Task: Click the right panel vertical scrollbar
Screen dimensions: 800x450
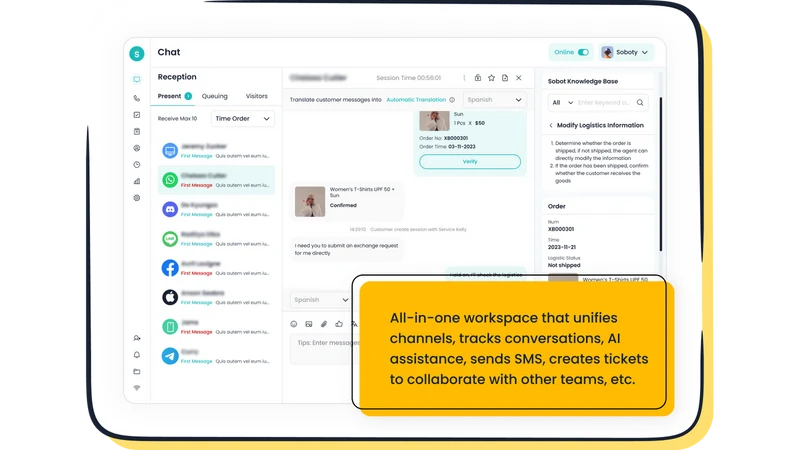Action: click(661, 173)
